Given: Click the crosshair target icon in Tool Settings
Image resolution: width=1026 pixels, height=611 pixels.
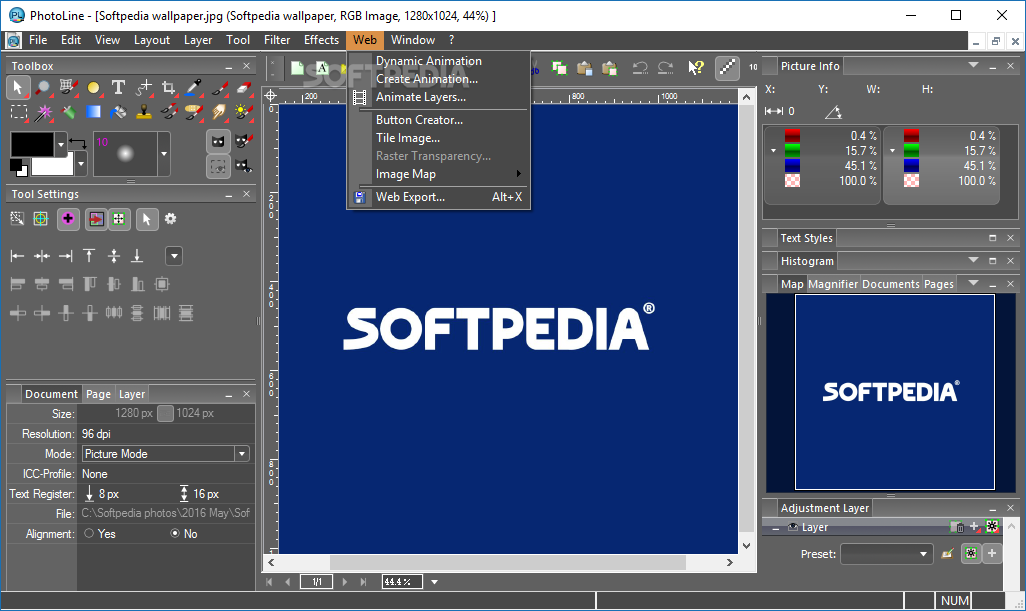Looking at the screenshot, I should [41, 218].
